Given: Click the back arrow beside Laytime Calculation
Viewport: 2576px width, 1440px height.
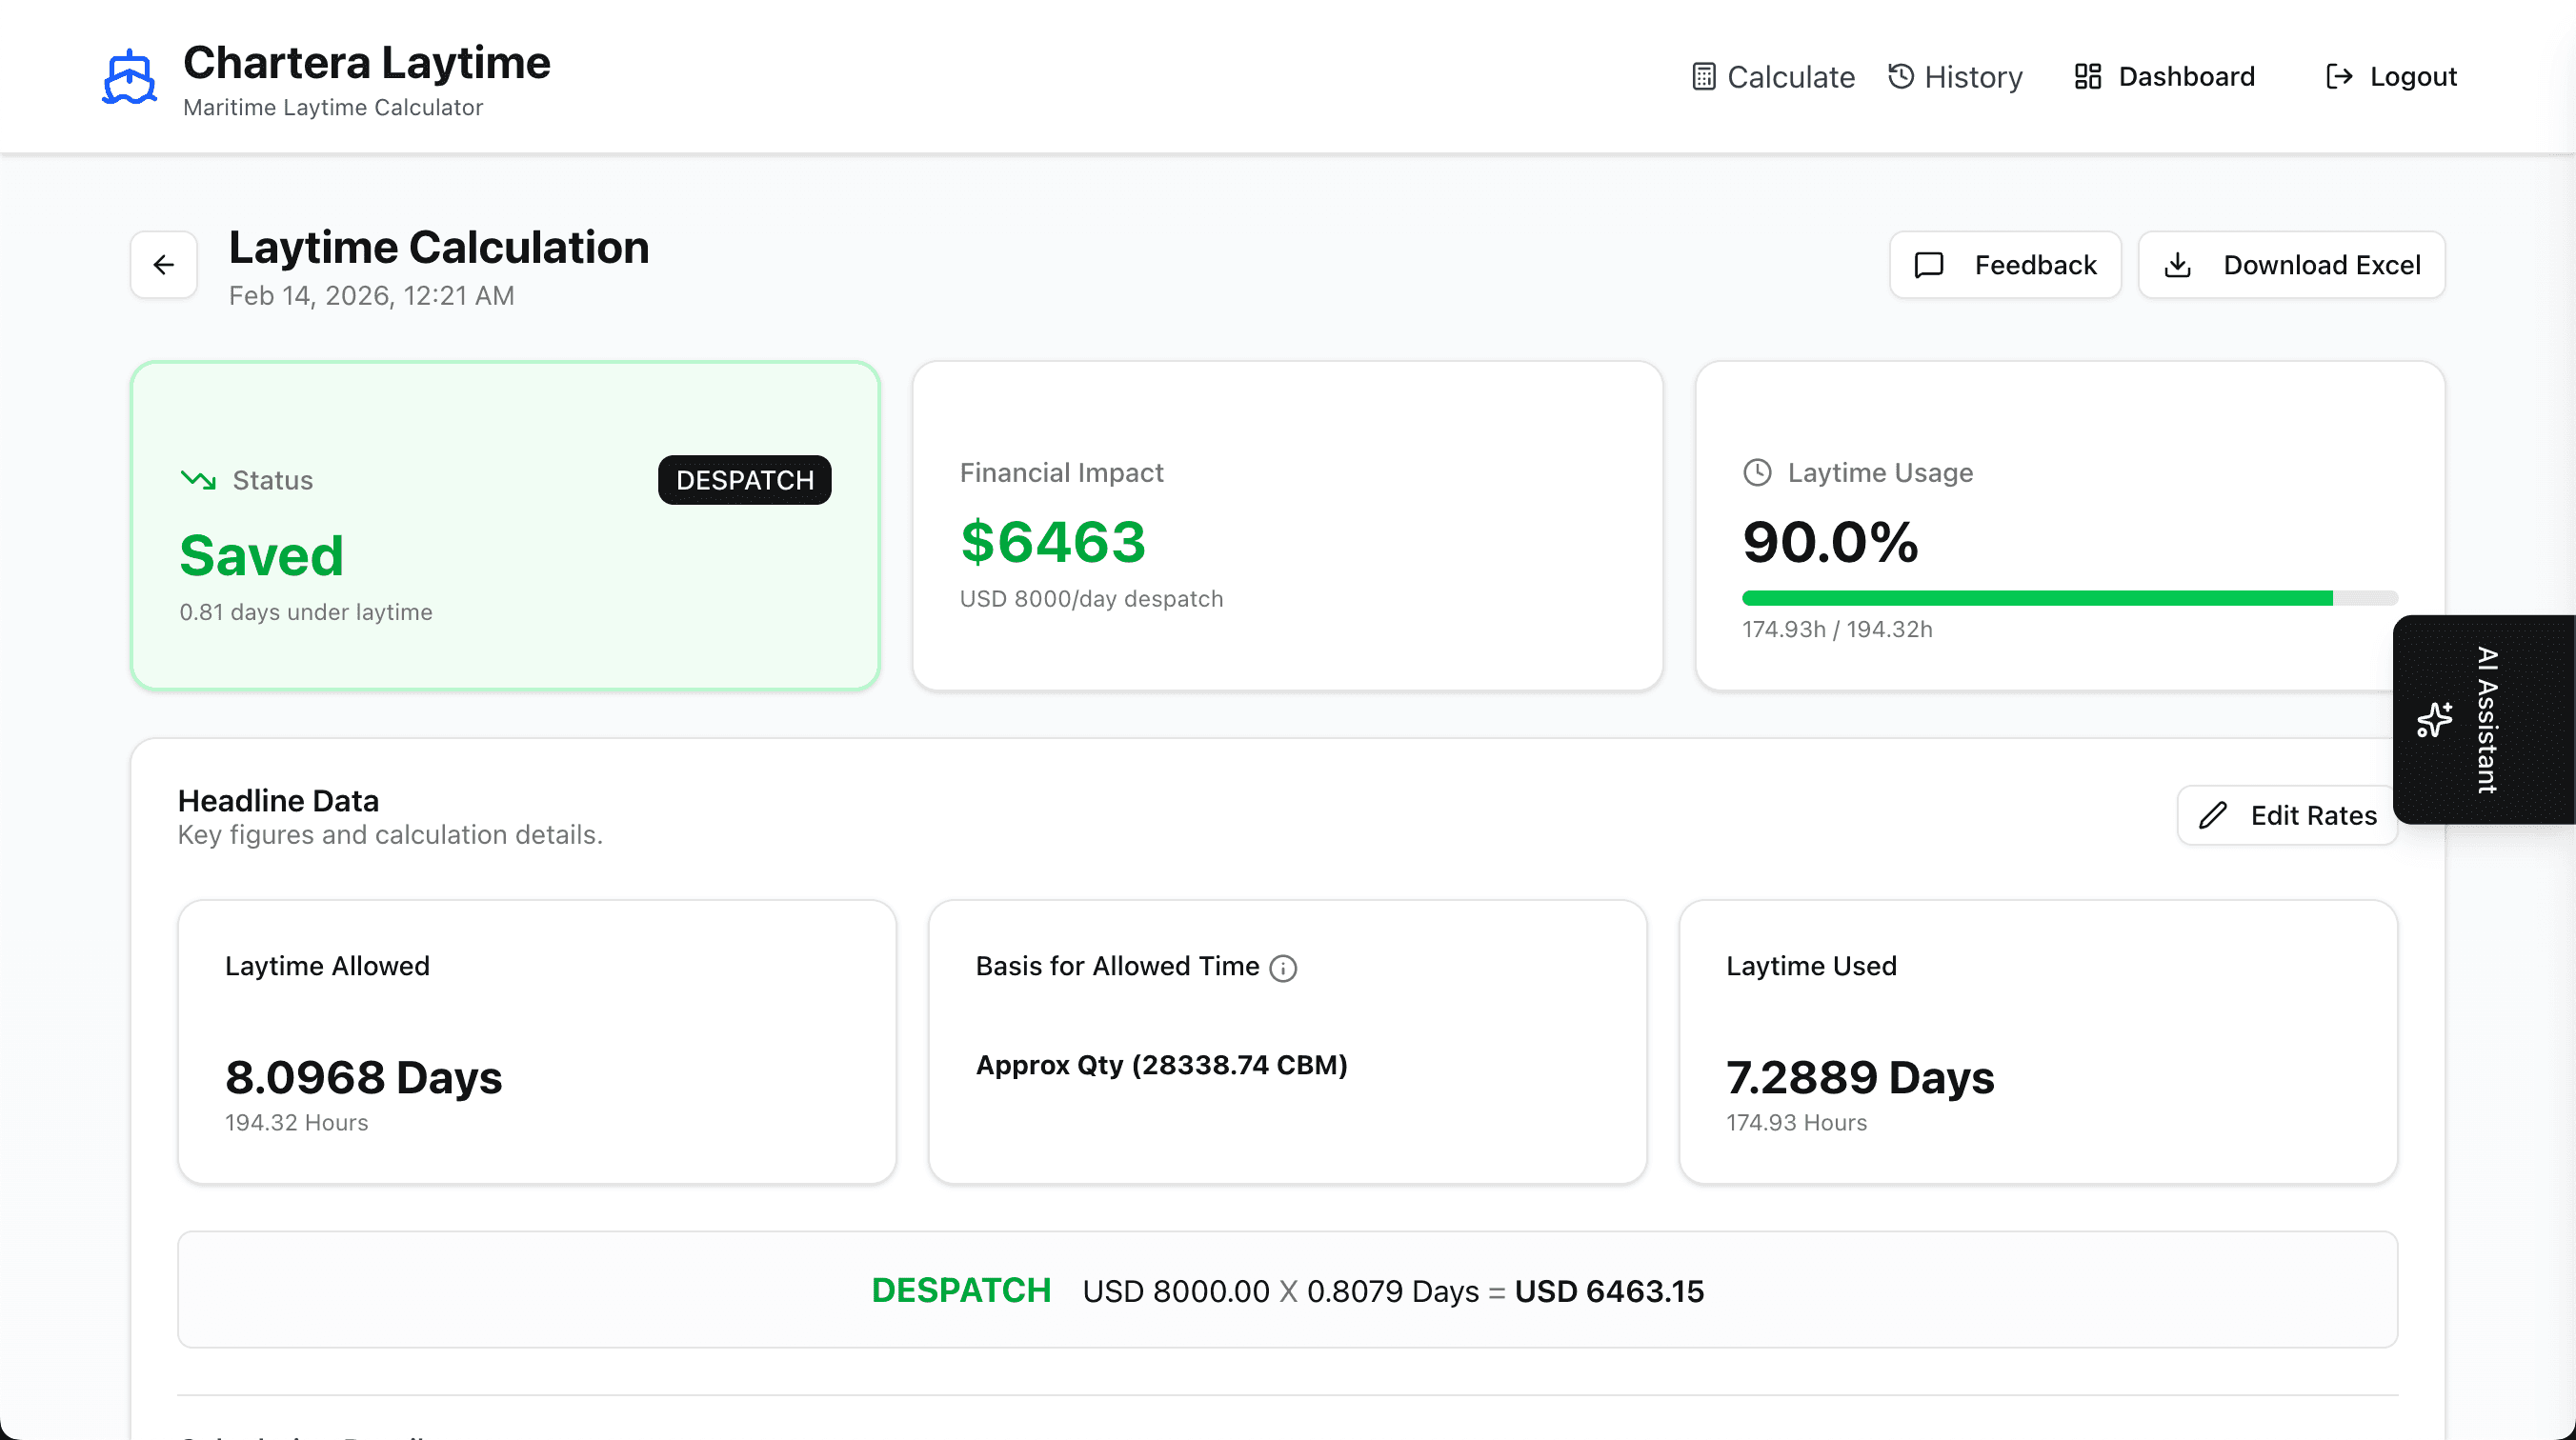Looking at the screenshot, I should point(163,264).
